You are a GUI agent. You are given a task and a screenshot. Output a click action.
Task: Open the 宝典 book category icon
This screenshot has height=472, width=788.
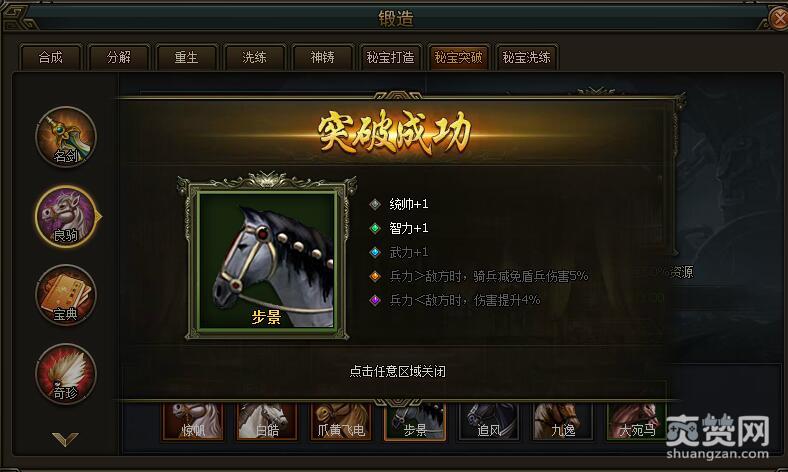[x=66, y=295]
